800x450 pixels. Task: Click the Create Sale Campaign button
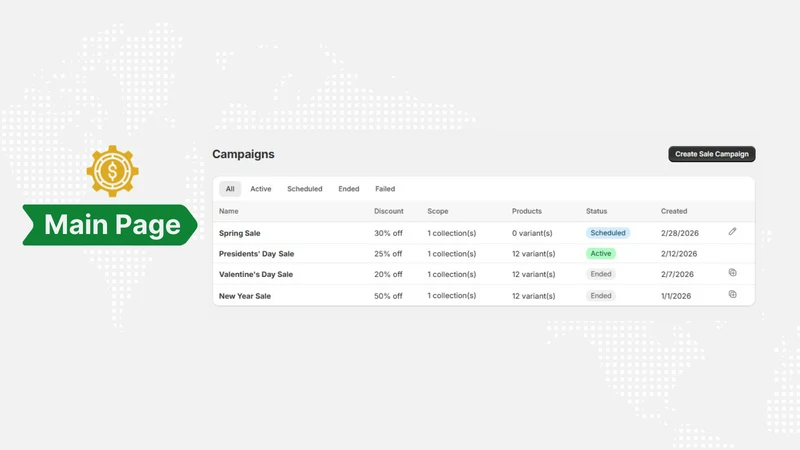click(x=712, y=154)
